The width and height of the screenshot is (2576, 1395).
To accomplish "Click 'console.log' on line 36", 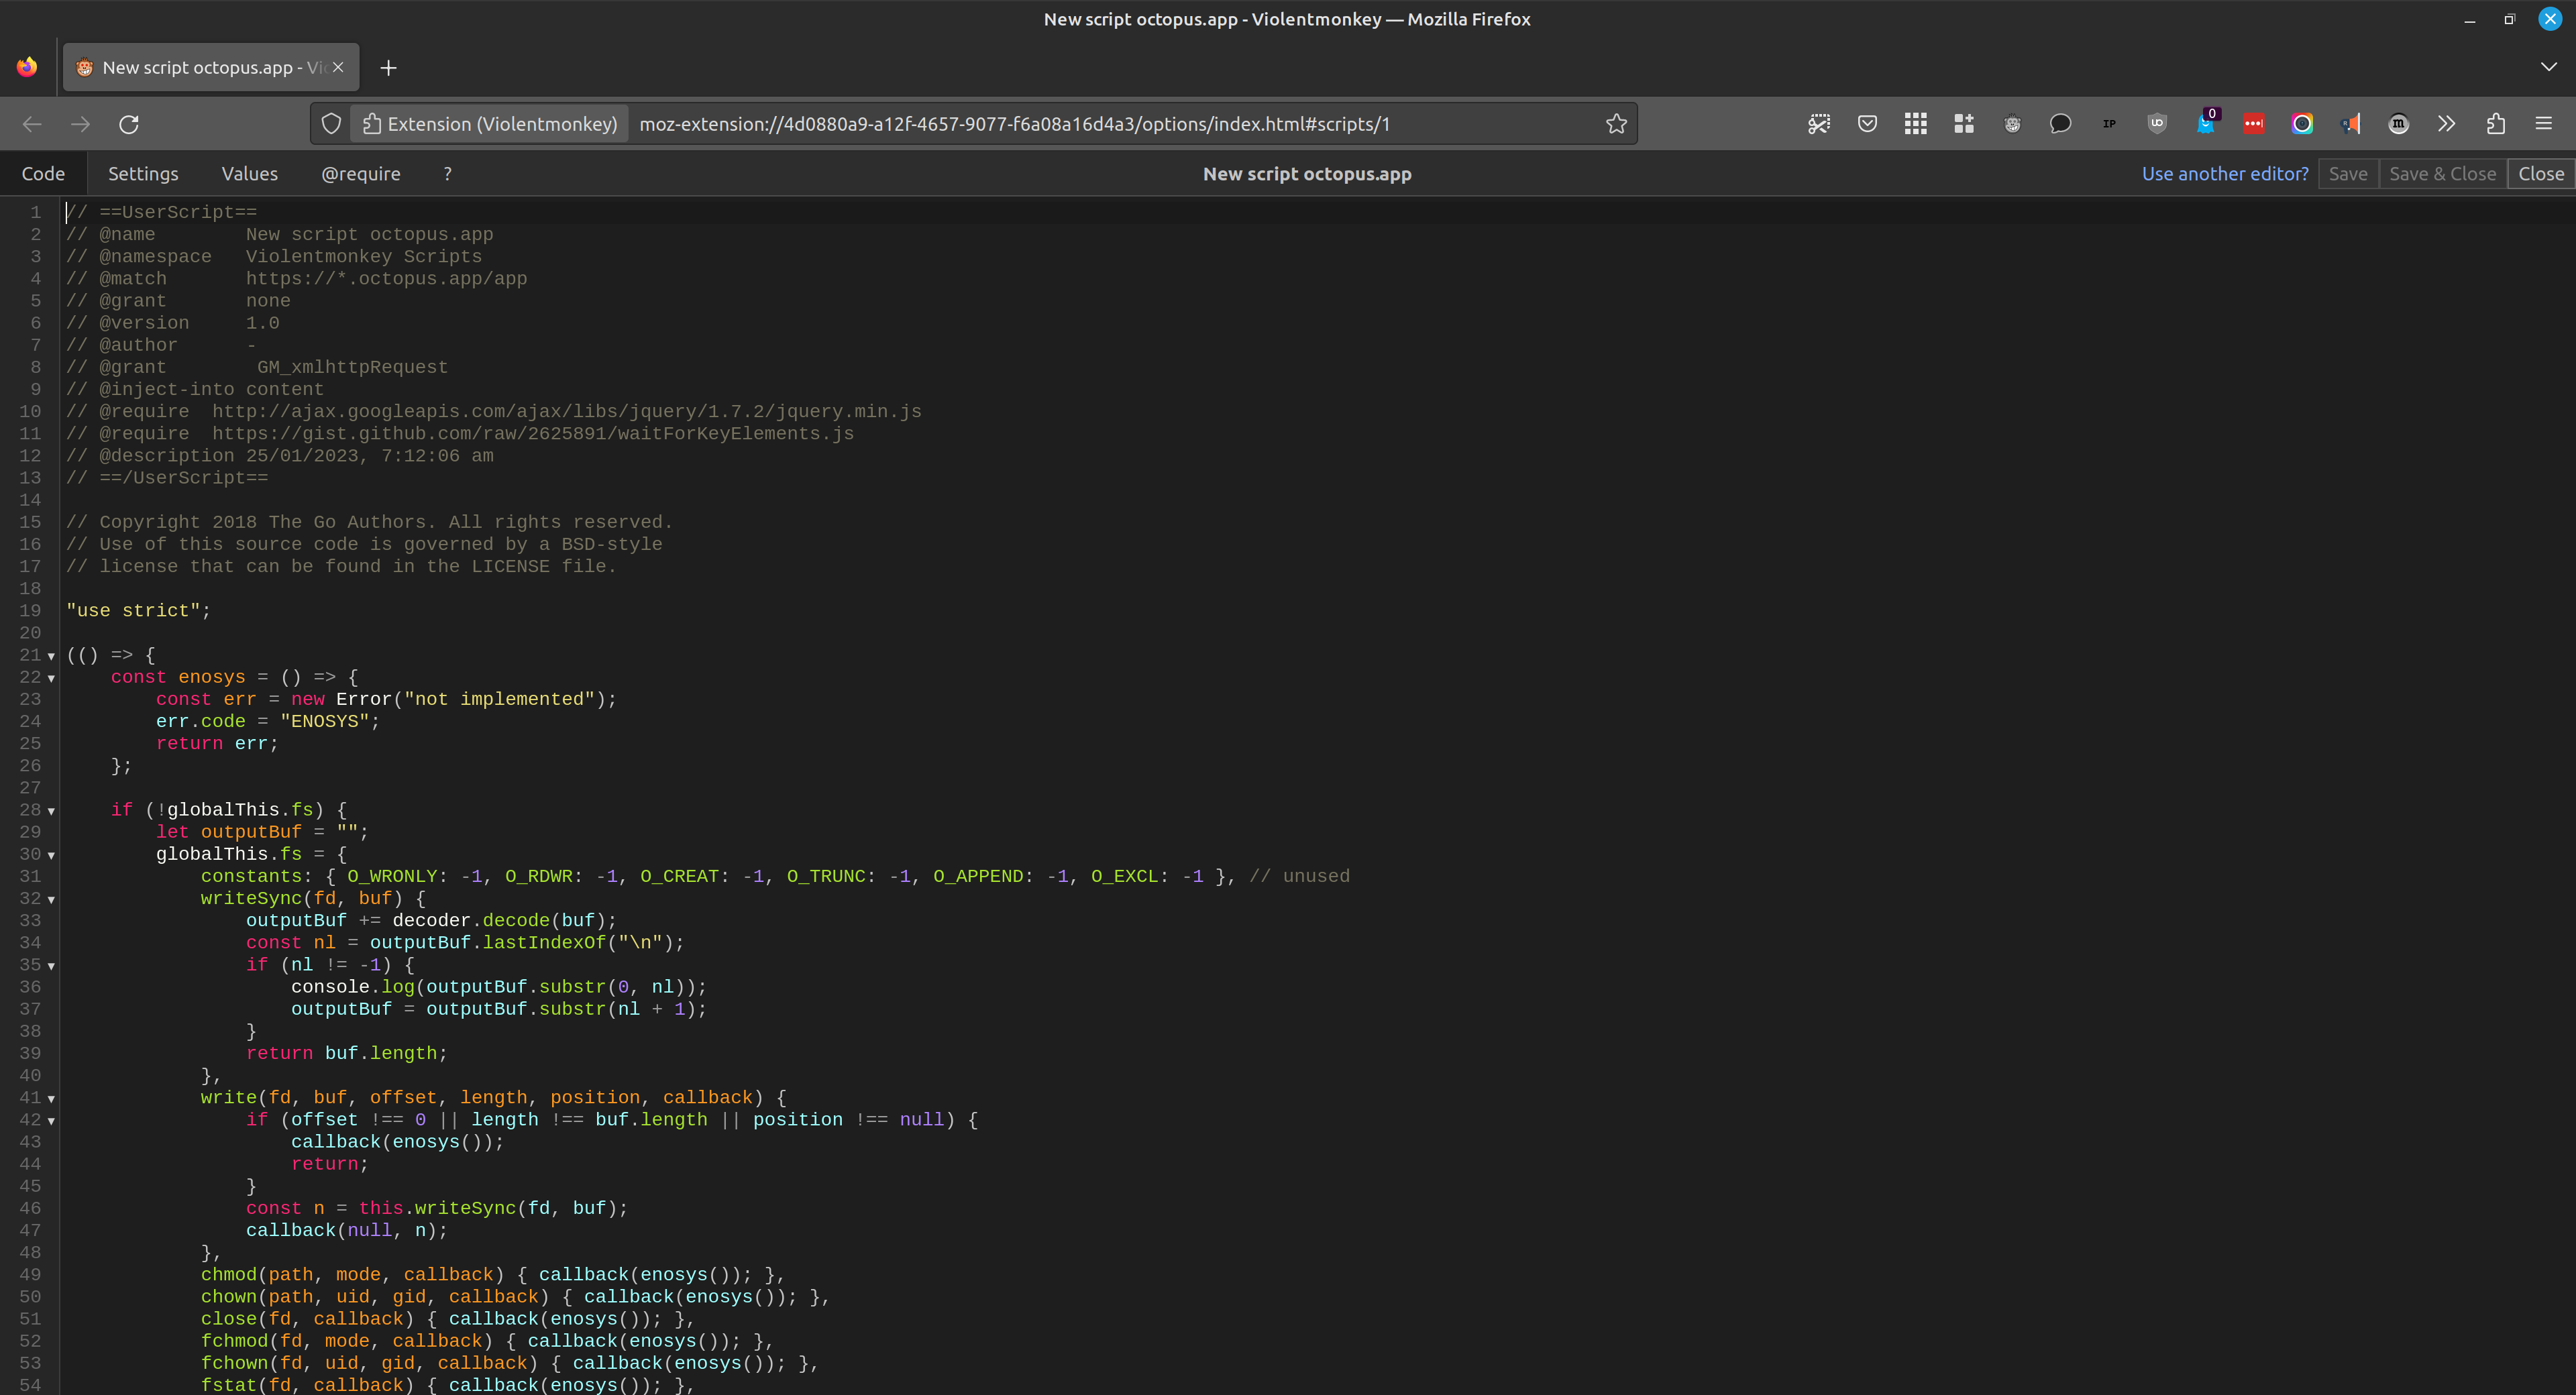I will 352,987.
